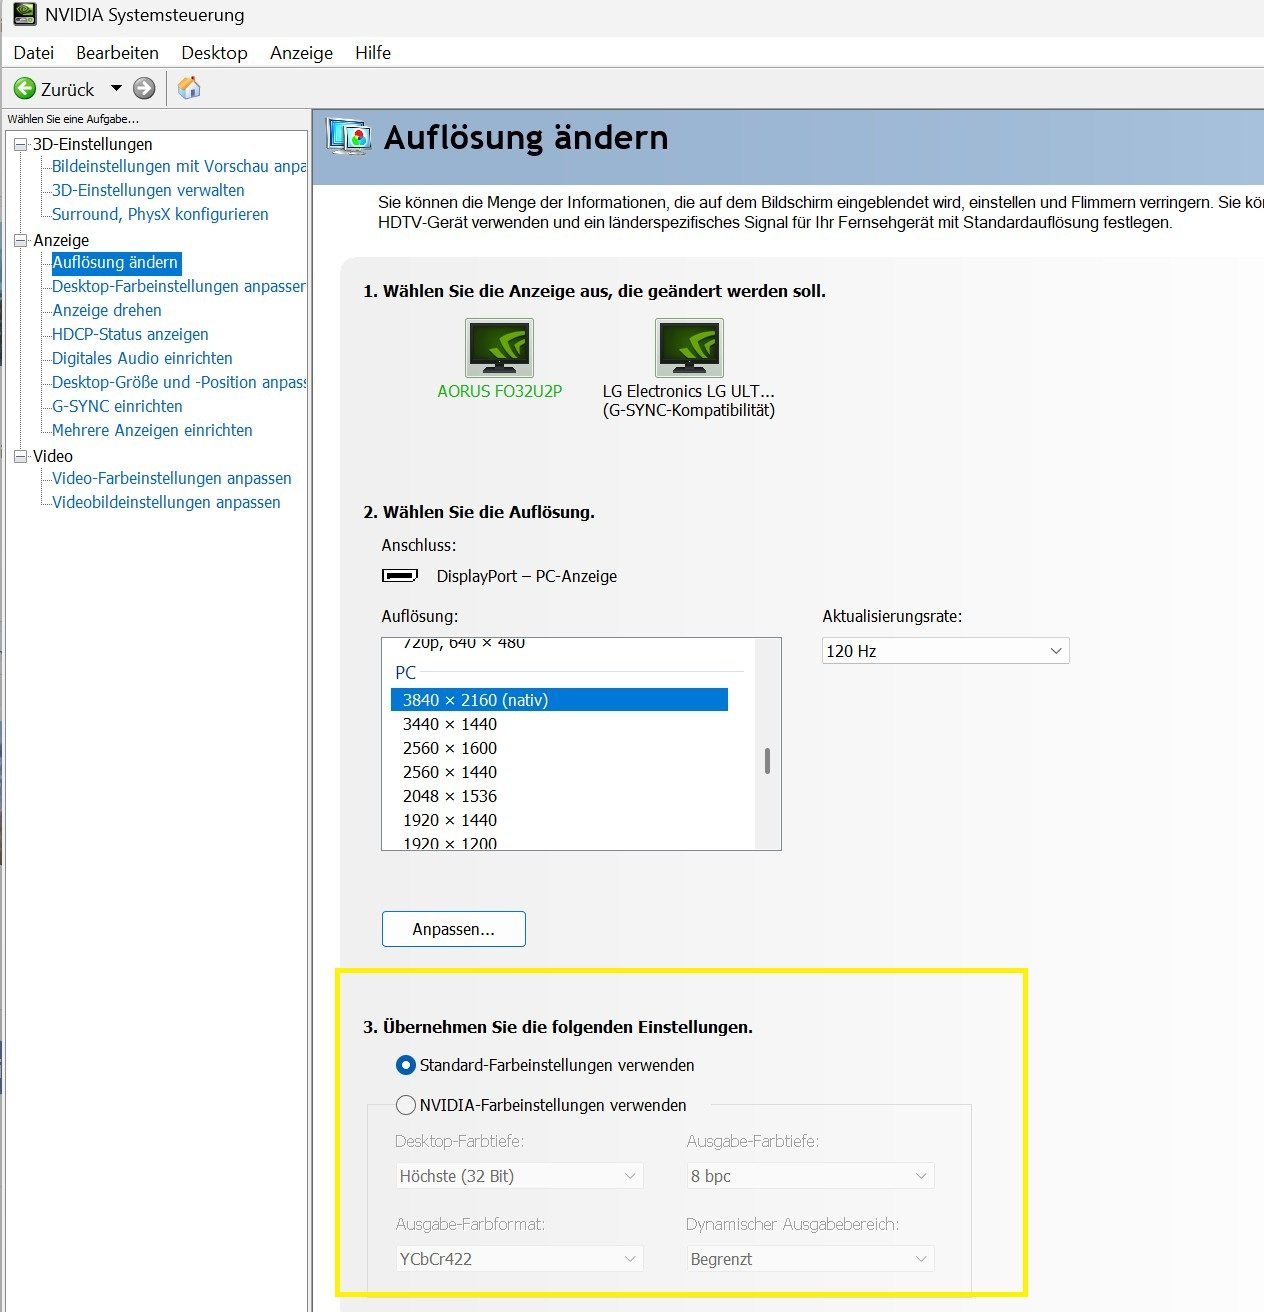Open the Bearbeiten menu
Image resolution: width=1264 pixels, height=1312 pixels.
point(118,53)
